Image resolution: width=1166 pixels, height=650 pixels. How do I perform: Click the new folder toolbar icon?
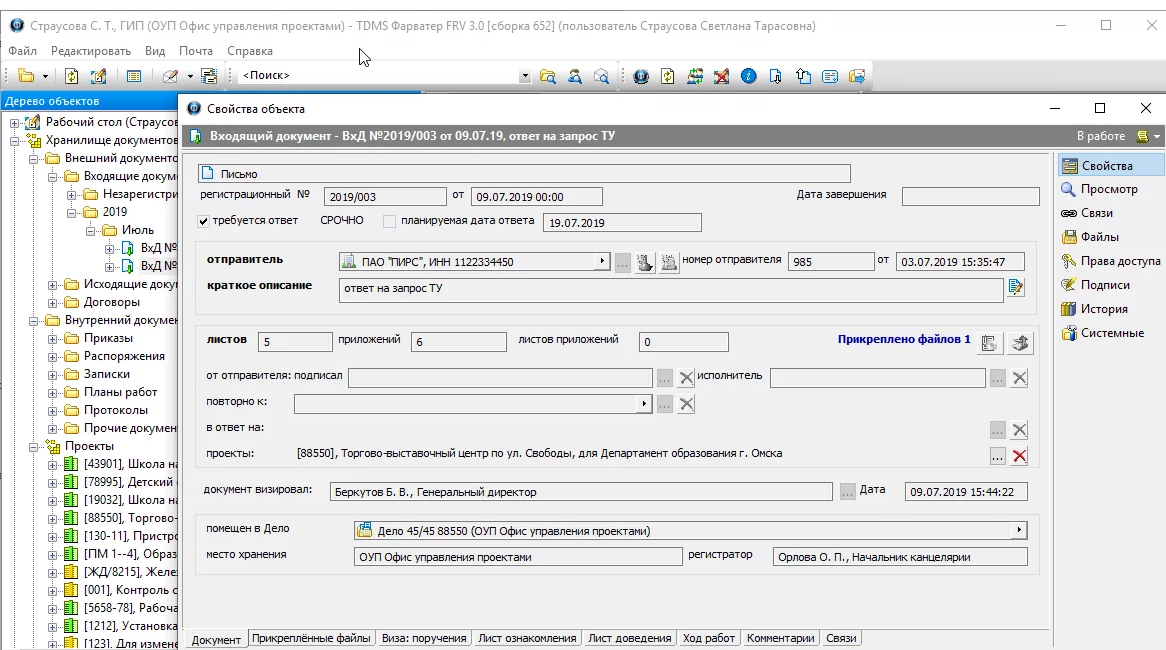pyautogui.click(x=26, y=76)
